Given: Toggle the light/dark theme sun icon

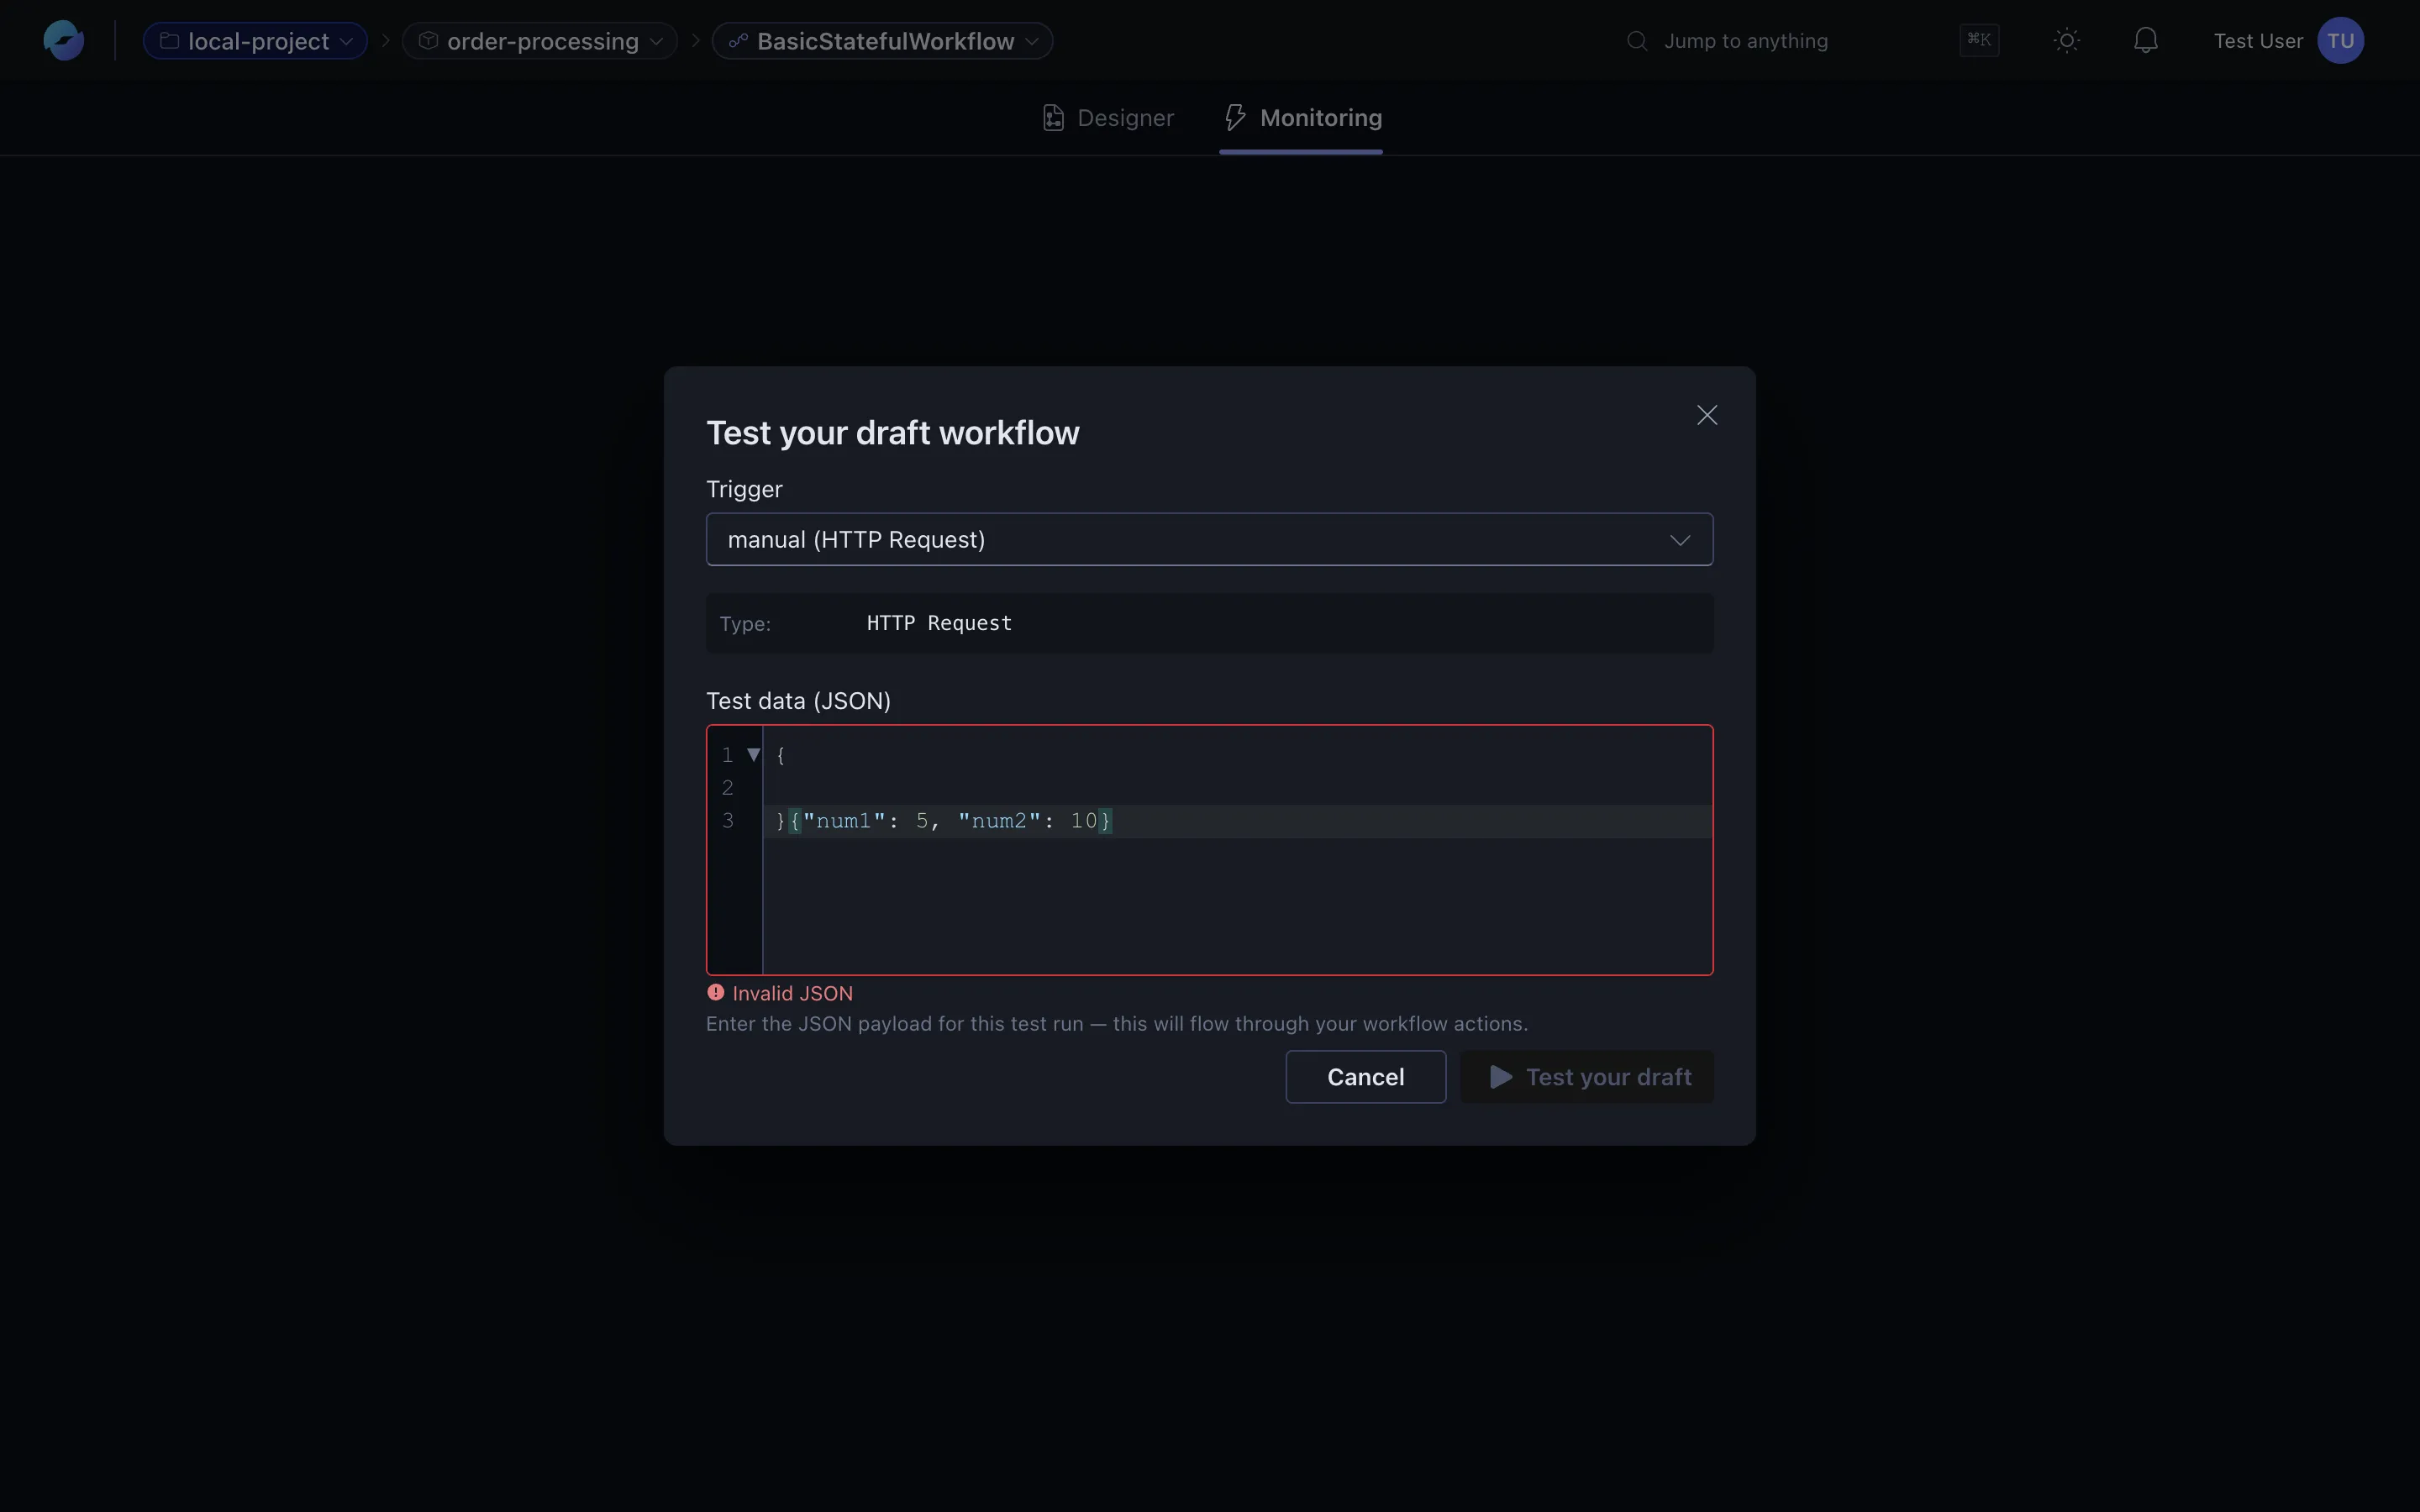Looking at the screenshot, I should [2067, 41].
